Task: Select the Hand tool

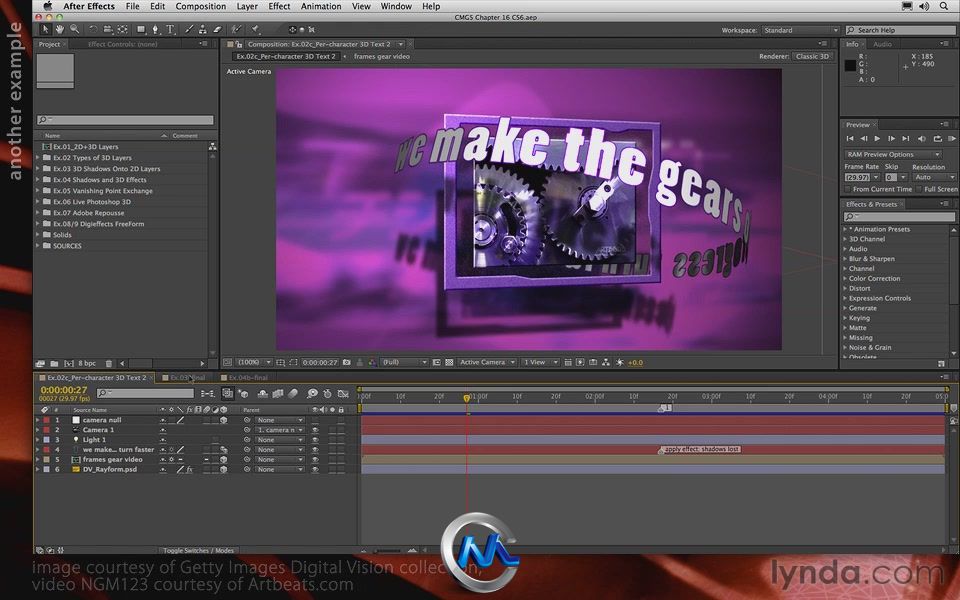Action: pyautogui.click(x=59, y=29)
